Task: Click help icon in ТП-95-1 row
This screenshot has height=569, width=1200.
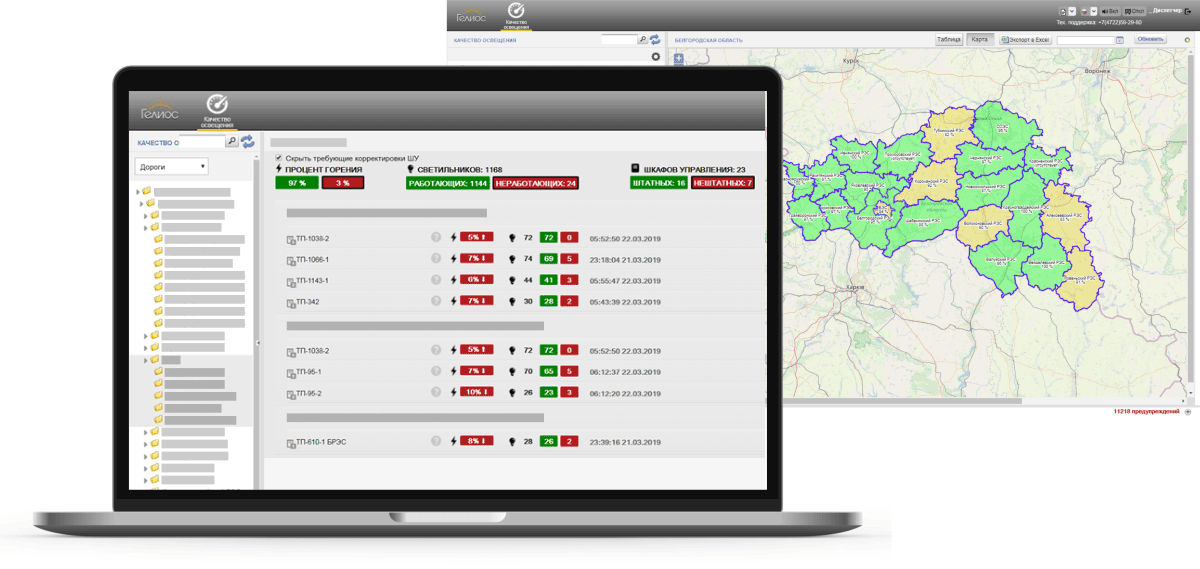Action: (x=436, y=371)
